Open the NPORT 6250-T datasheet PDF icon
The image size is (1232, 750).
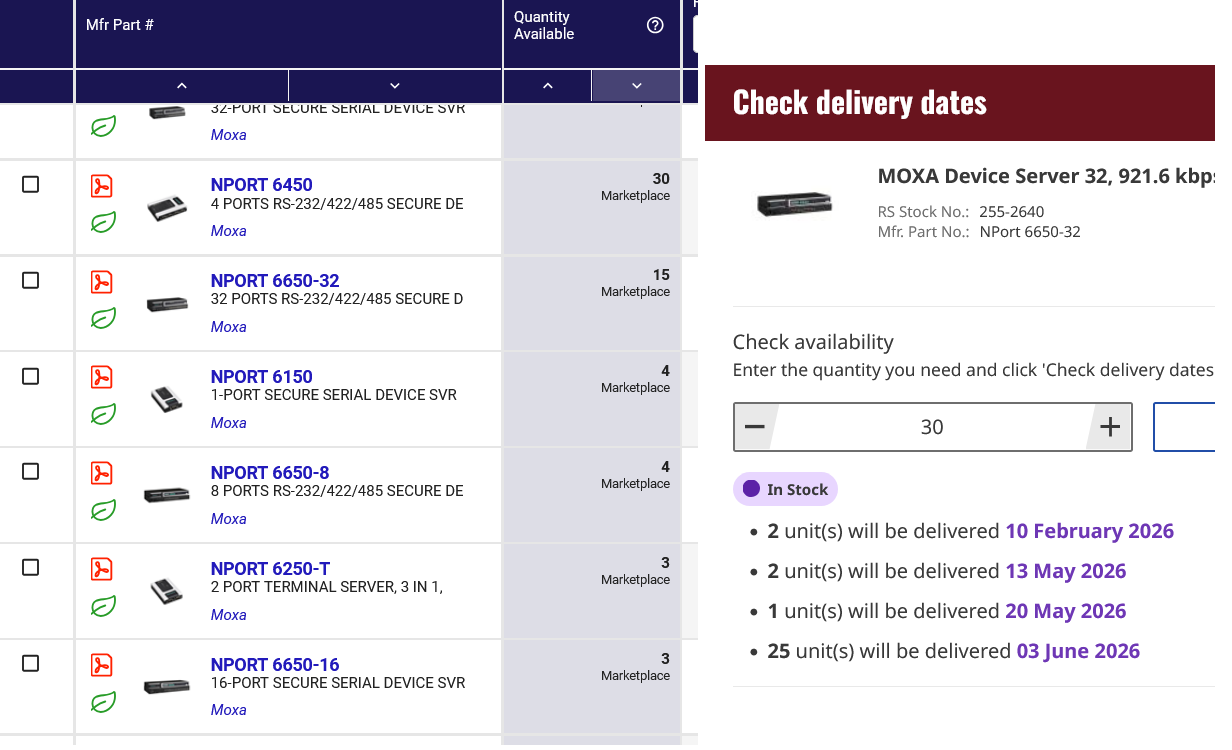[x=102, y=570]
